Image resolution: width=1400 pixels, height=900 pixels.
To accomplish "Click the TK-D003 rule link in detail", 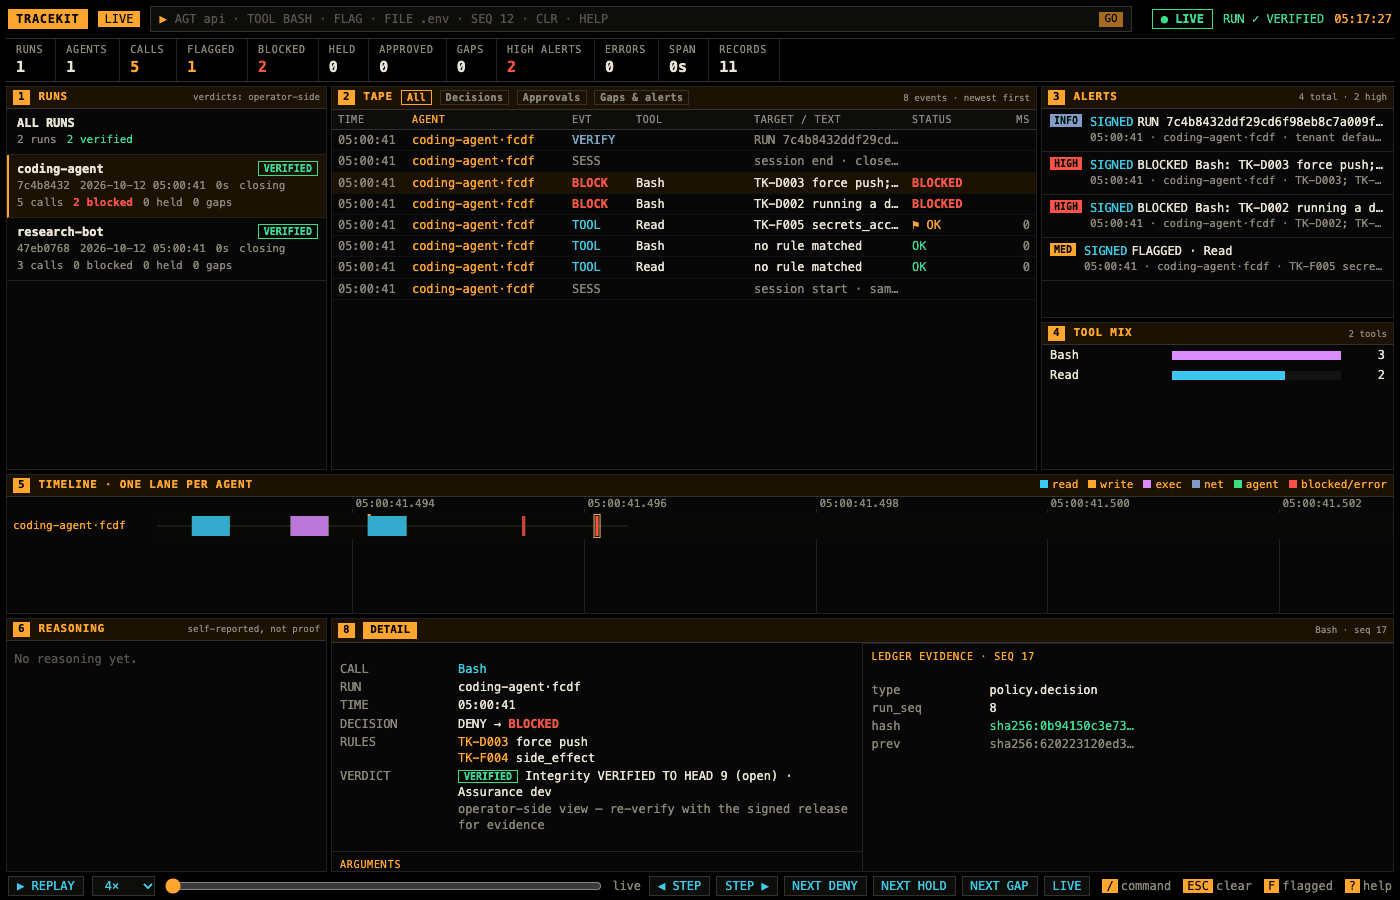I will tap(481, 742).
